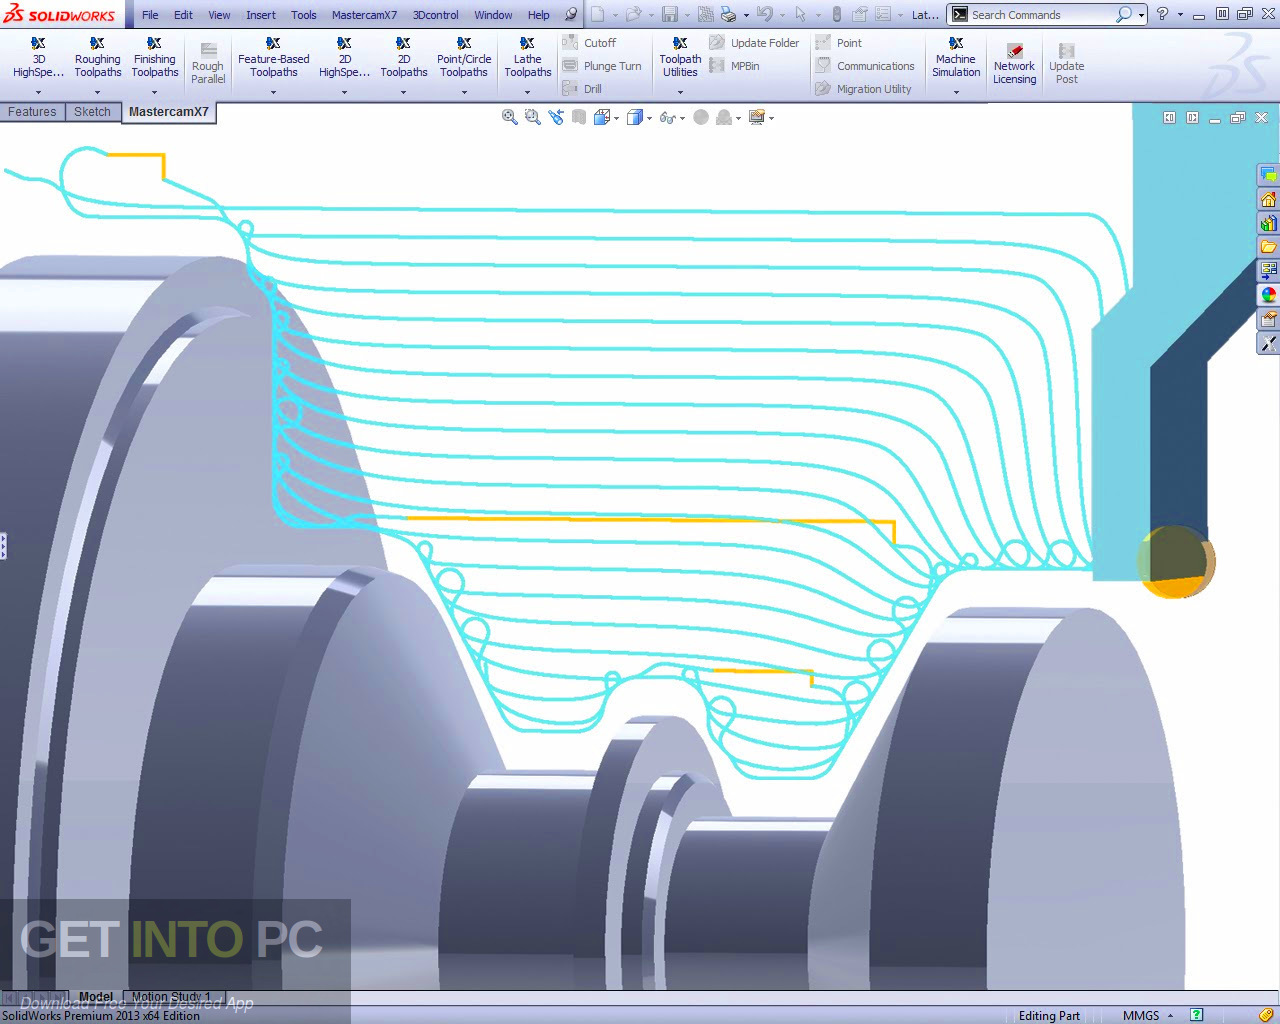
Task: Click the Migration Utility button
Action: point(863,89)
